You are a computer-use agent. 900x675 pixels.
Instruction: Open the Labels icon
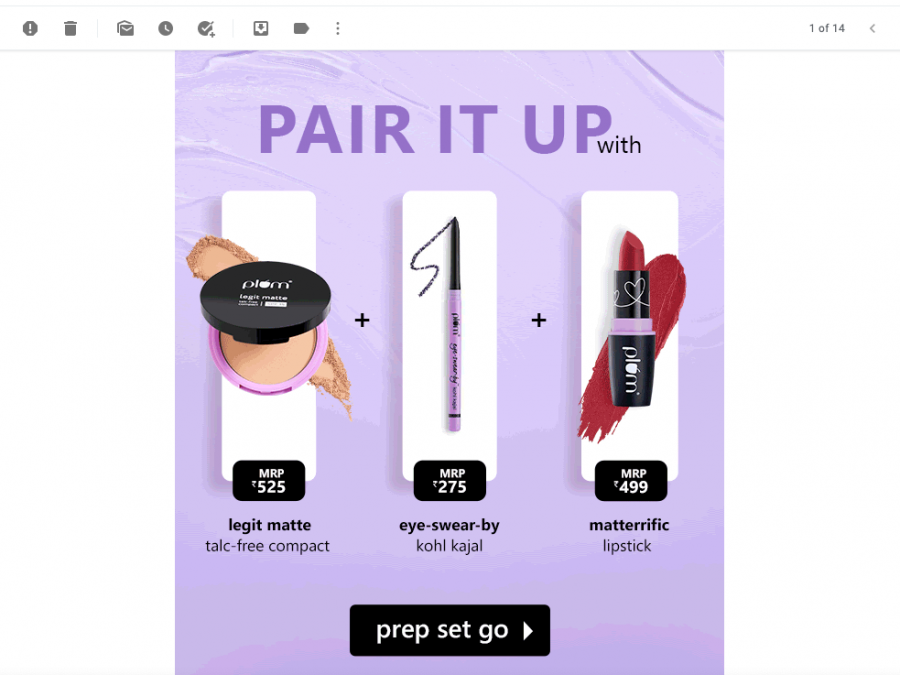pos(301,28)
